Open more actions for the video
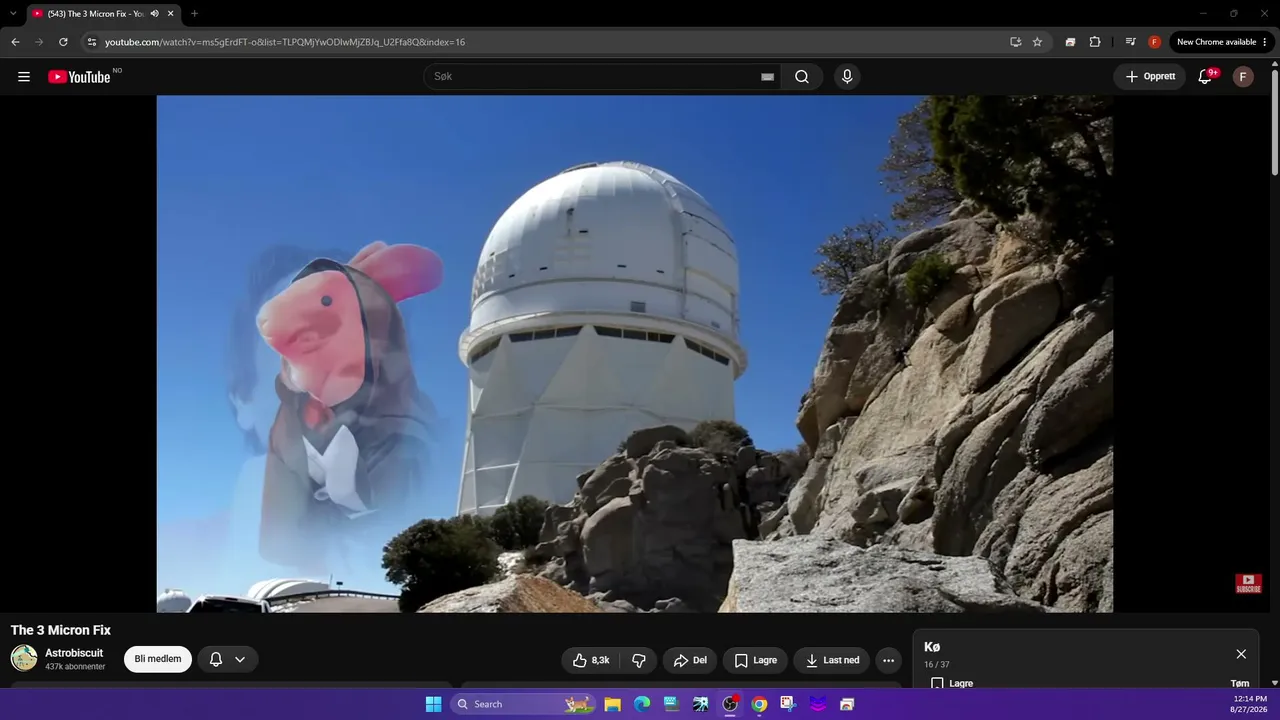 click(888, 660)
